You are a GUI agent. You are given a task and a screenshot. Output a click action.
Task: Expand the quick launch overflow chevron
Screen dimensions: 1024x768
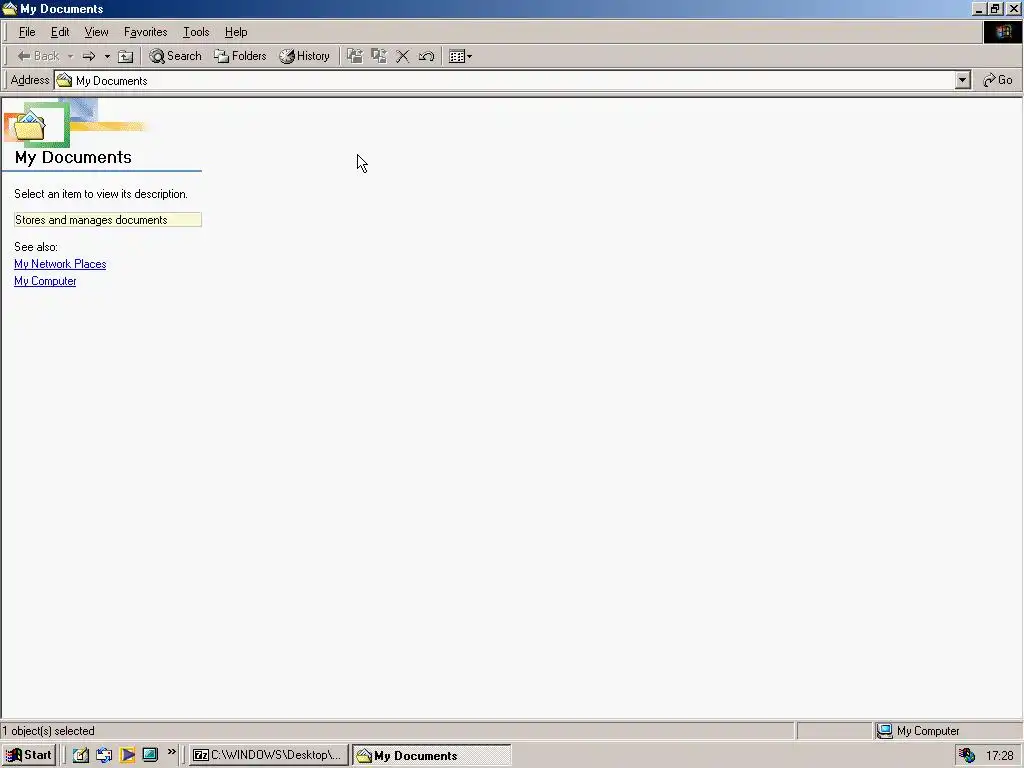tap(171, 752)
